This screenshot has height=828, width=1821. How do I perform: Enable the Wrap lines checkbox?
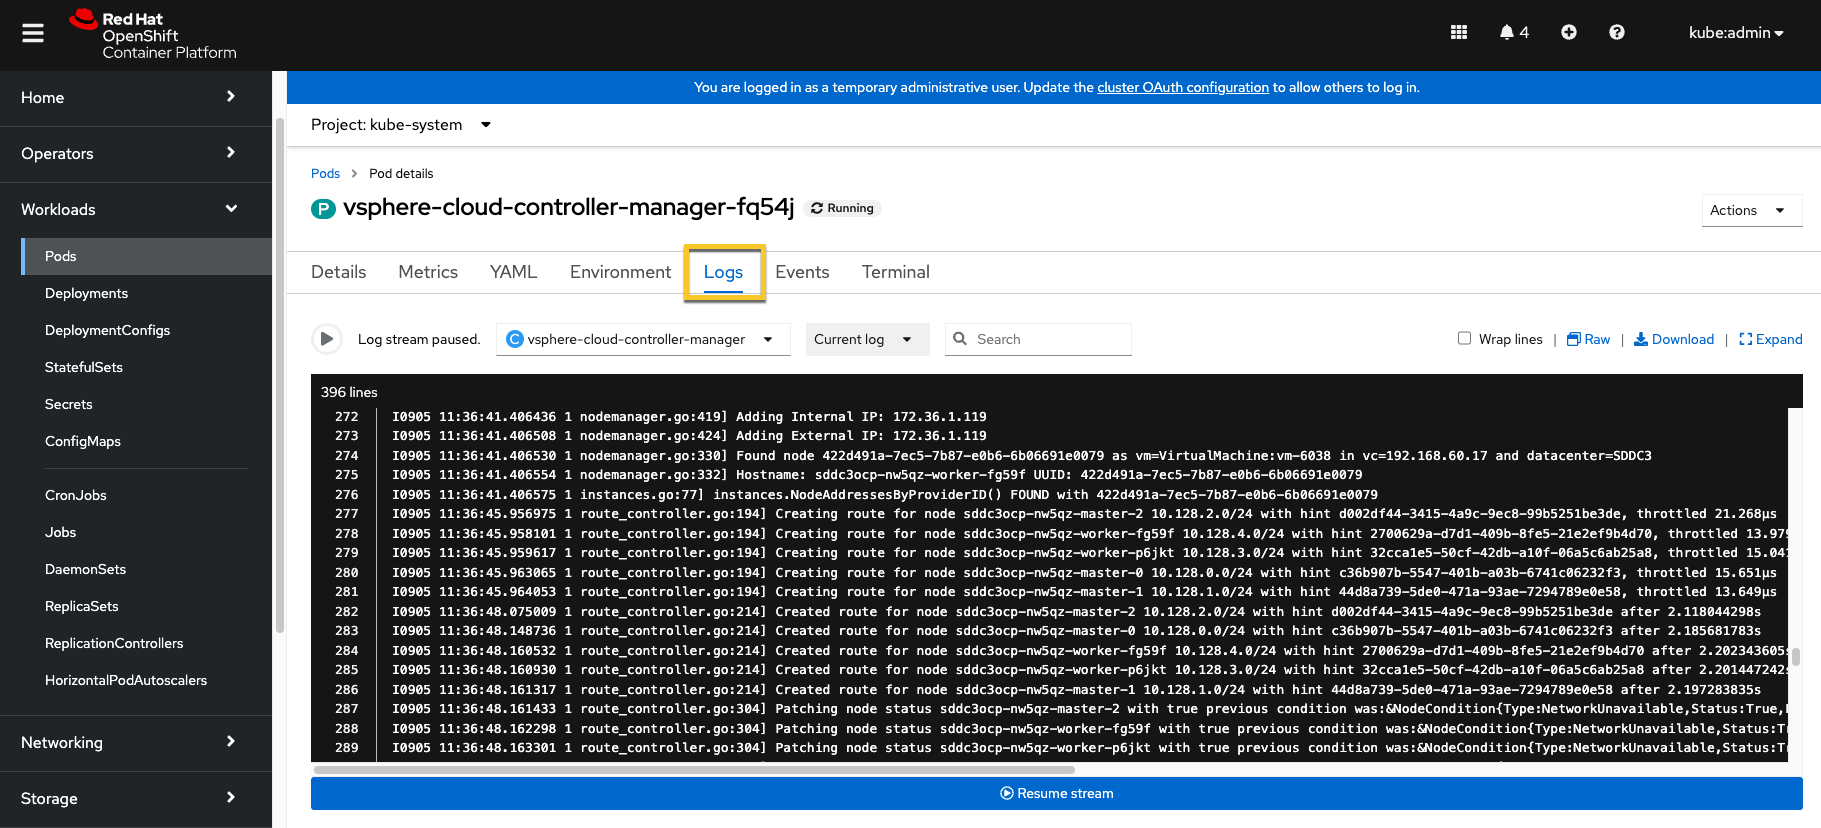coord(1464,338)
